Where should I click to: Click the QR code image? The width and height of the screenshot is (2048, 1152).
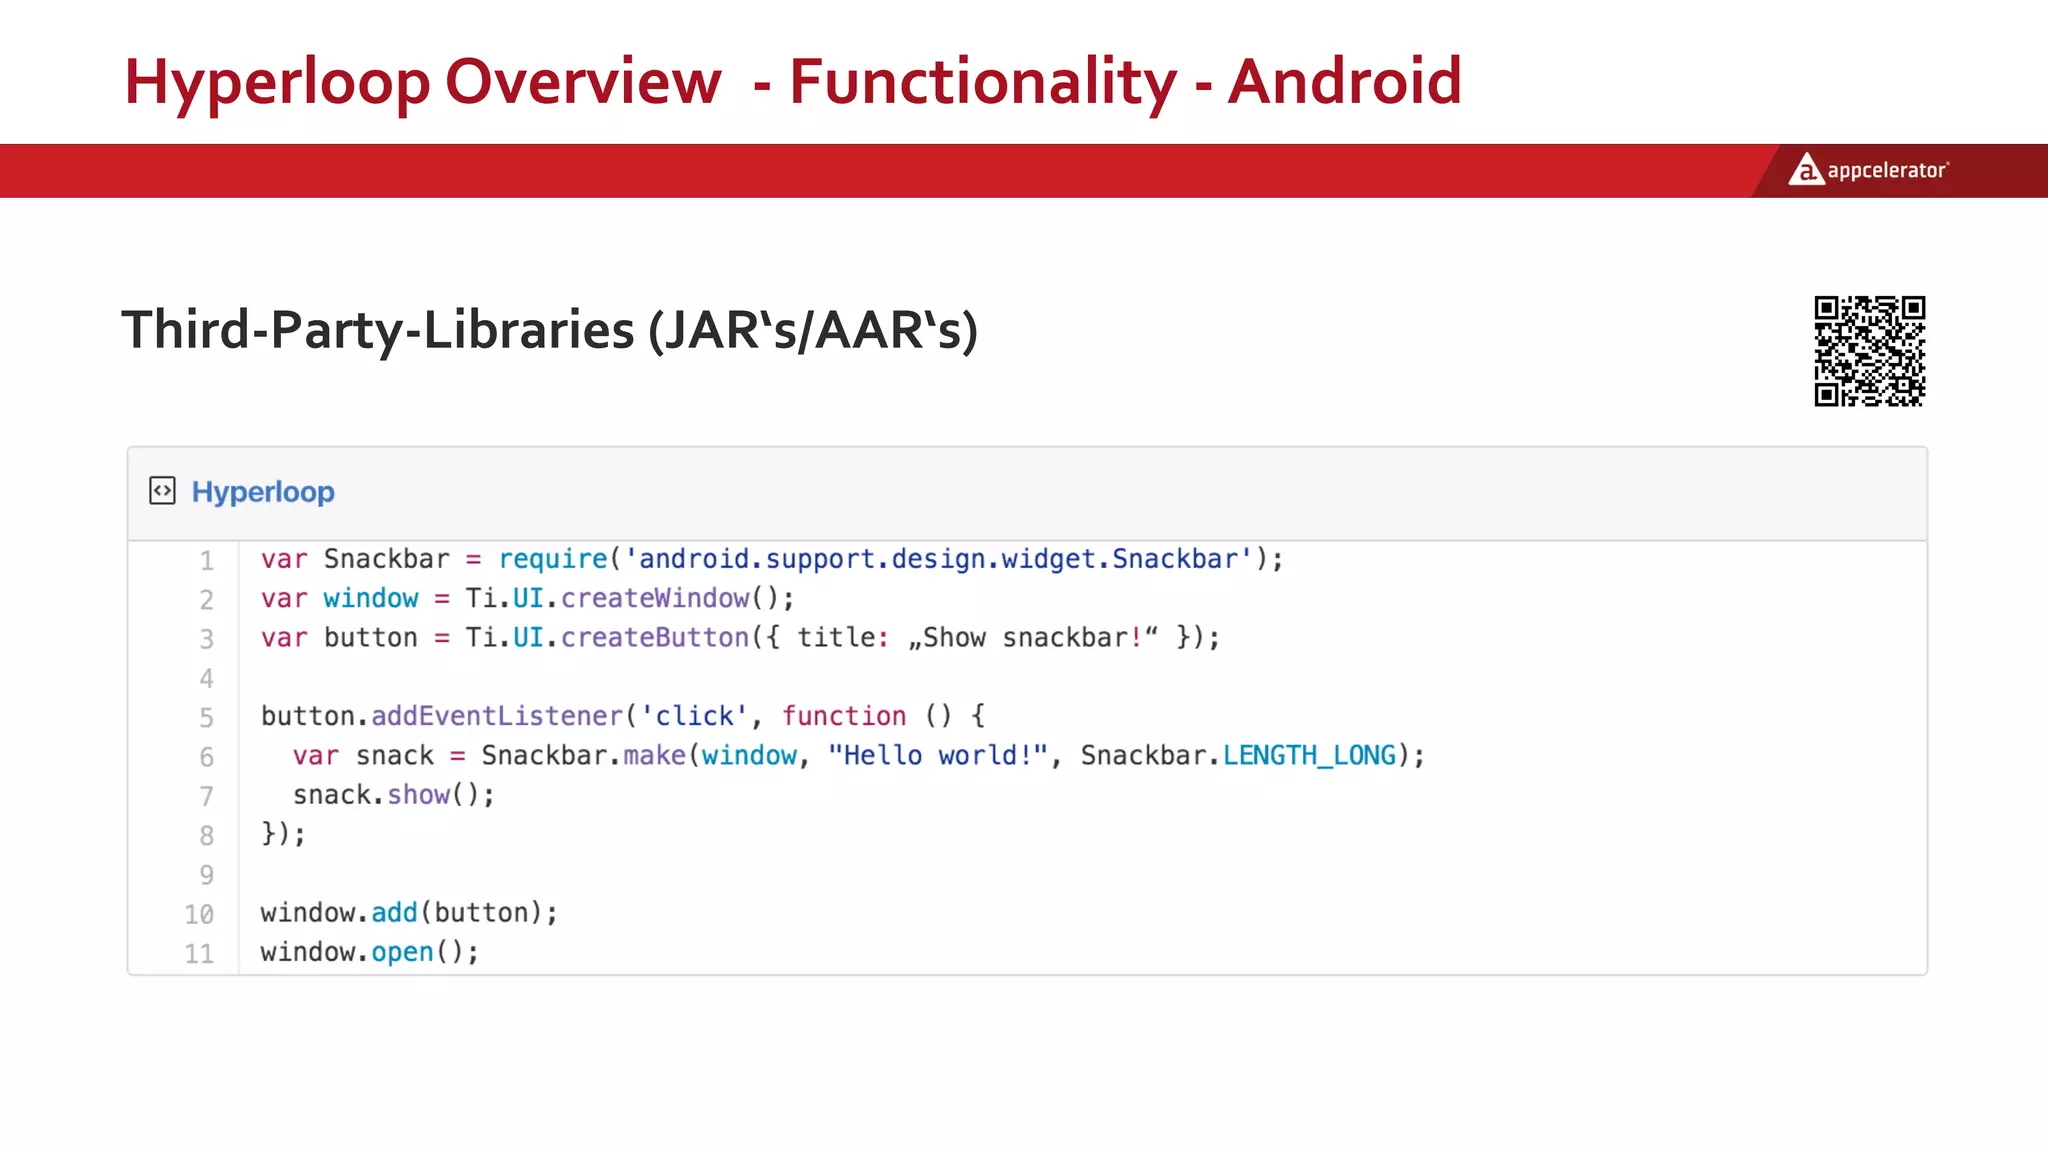click(x=1869, y=351)
